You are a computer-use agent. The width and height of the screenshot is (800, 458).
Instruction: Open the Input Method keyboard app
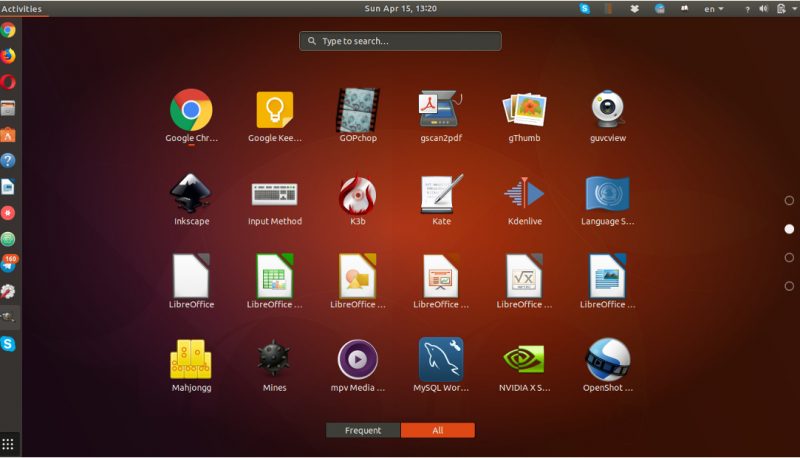coord(274,194)
